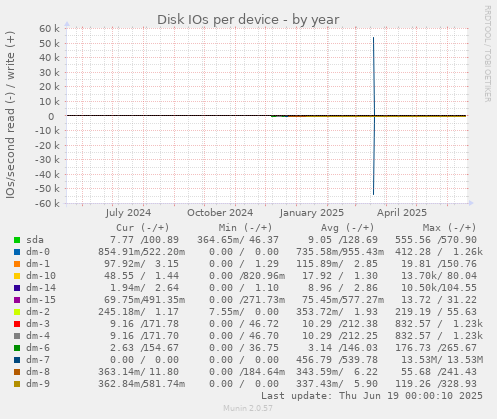Click the 'dm-3' device label

click(x=38, y=324)
